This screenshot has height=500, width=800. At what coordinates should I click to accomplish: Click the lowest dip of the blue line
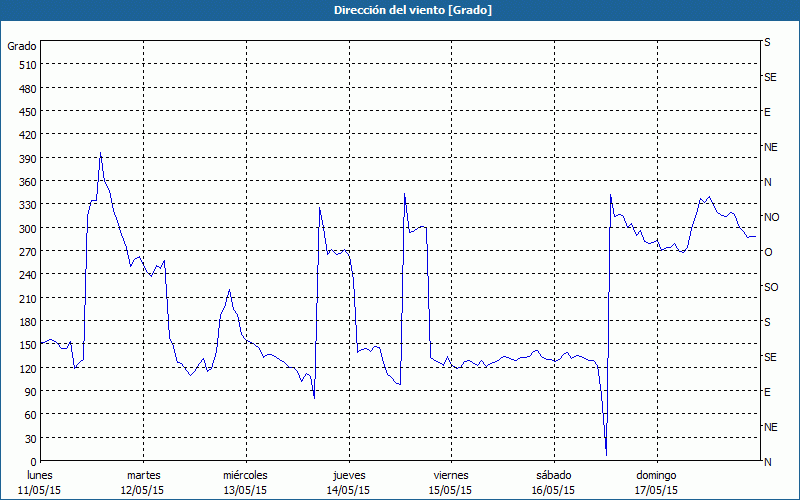(606, 455)
